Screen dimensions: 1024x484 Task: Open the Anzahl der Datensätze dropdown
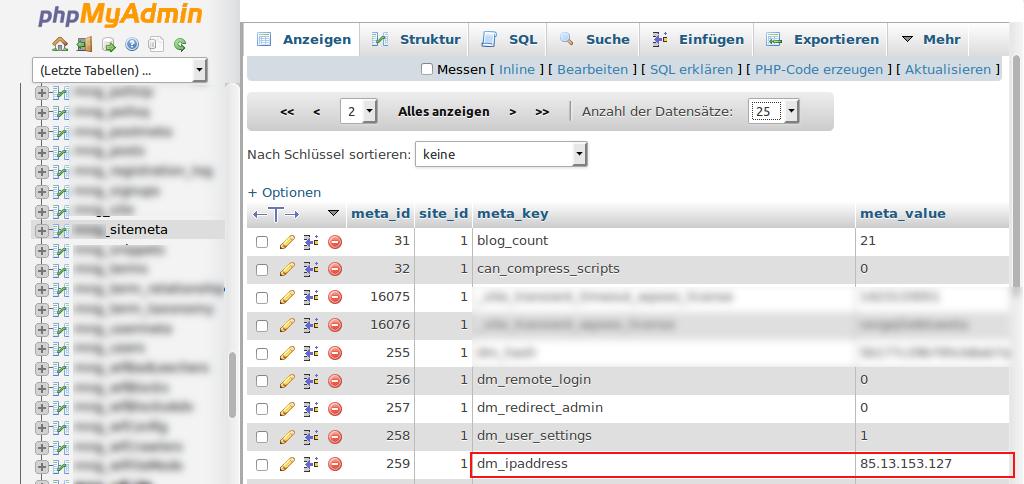775,111
